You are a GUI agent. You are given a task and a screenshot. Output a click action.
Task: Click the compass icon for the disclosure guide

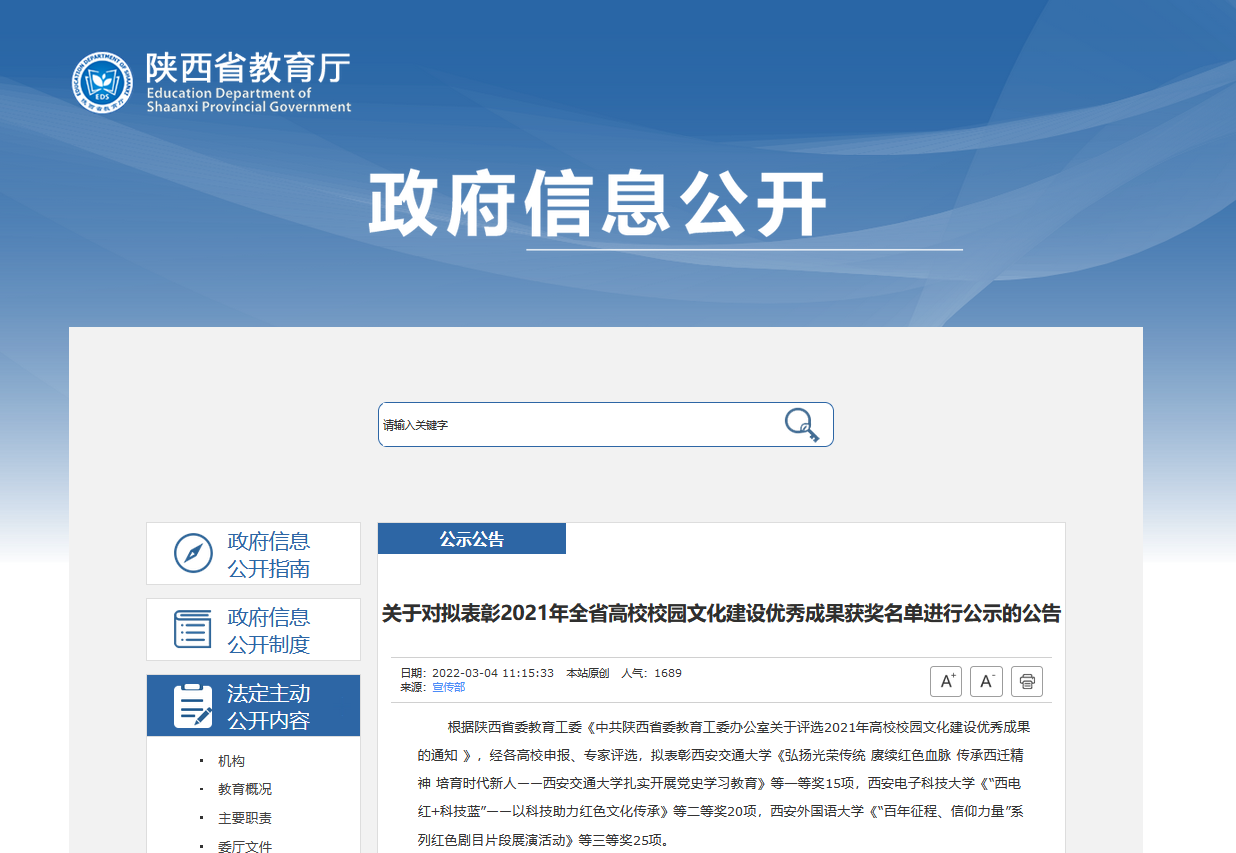(193, 553)
